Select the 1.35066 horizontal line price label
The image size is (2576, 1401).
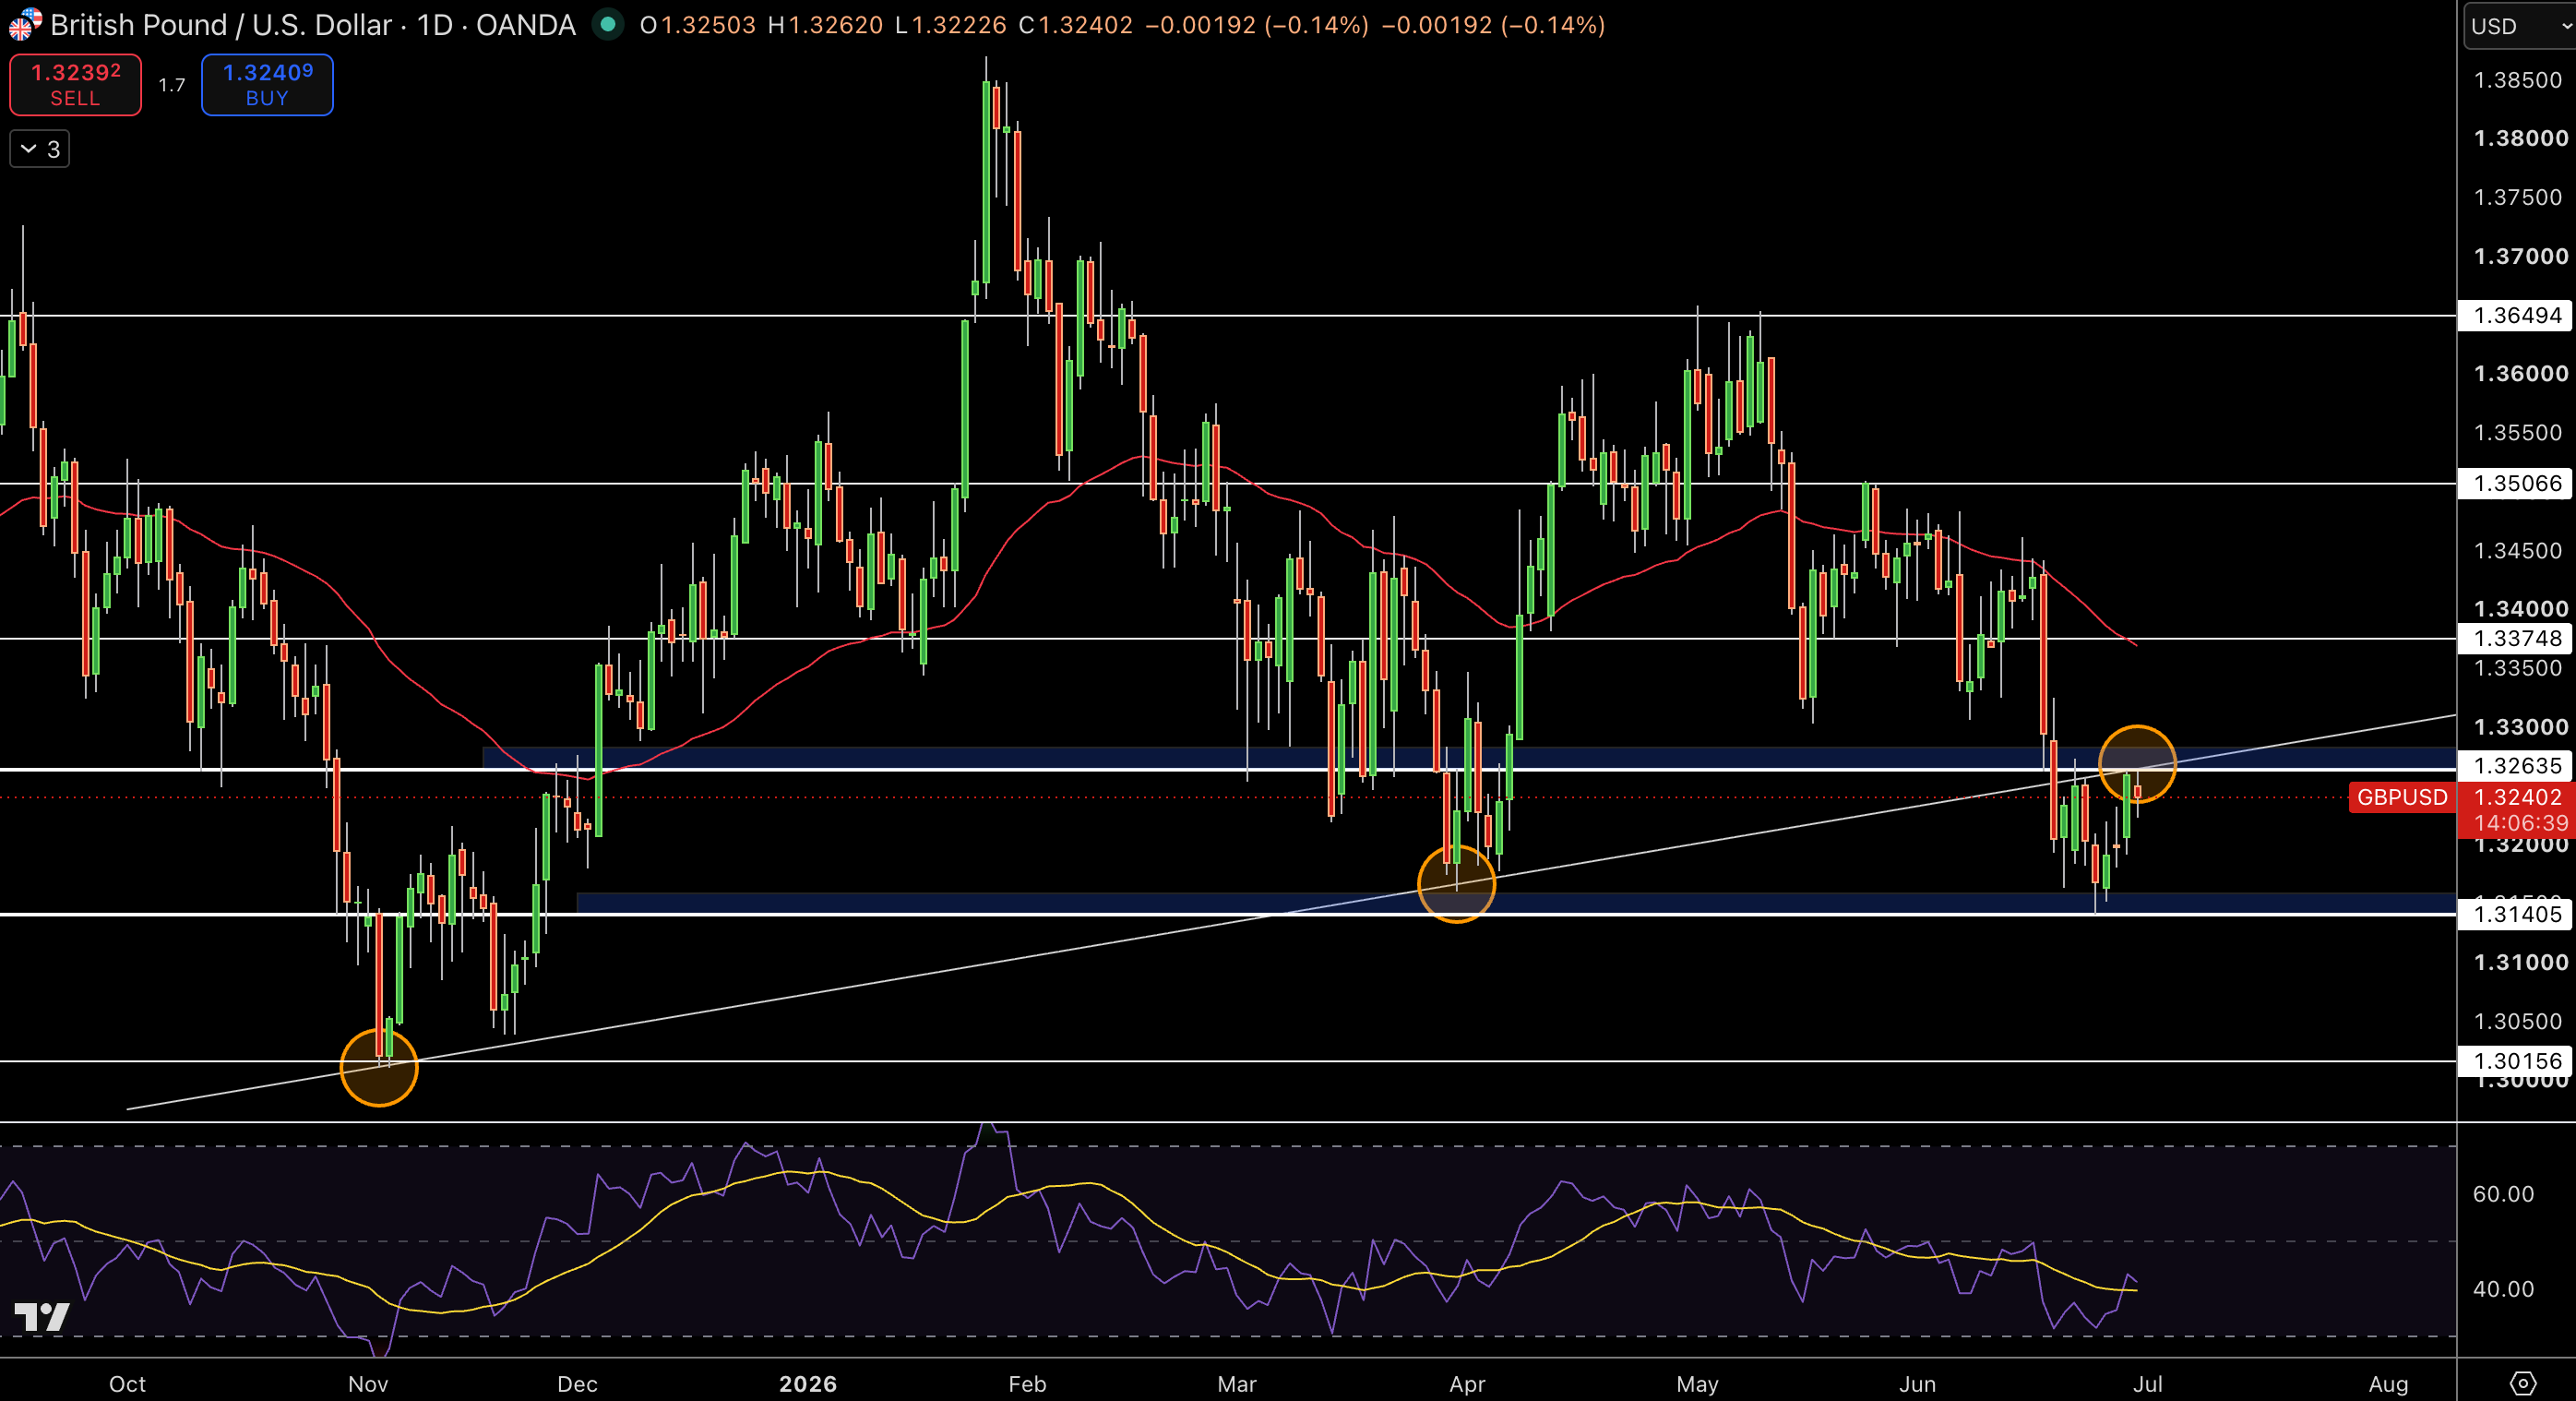2516,484
